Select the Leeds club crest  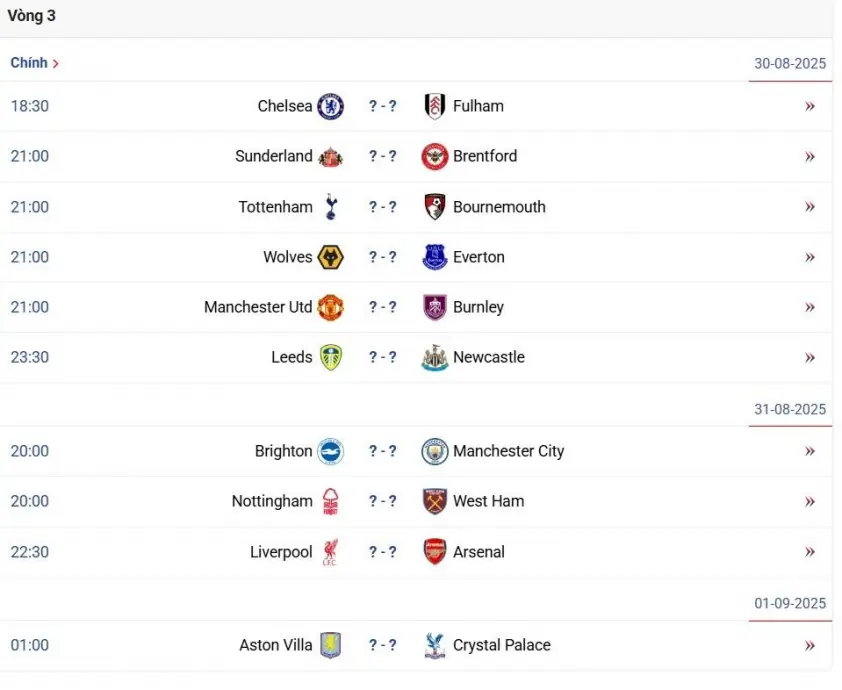[331, 358]
